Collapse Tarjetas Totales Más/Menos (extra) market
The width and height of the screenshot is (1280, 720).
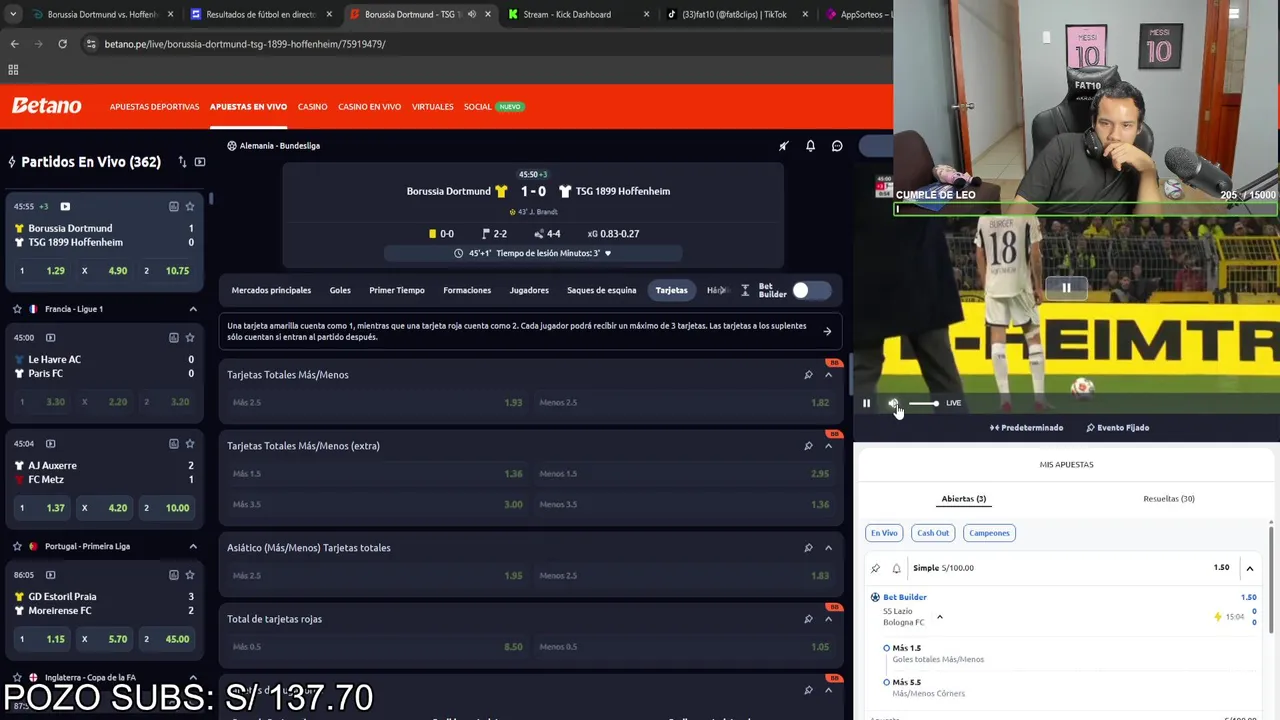click(x=828, y=446)
